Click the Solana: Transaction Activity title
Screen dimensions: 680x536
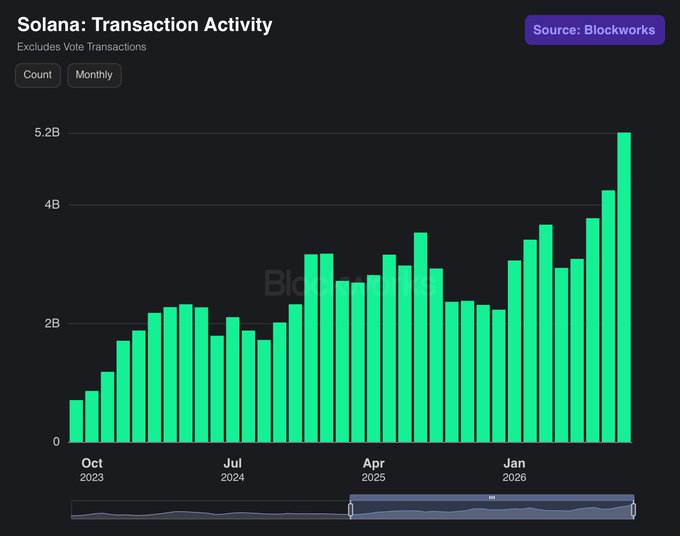(x=145, y=25)
